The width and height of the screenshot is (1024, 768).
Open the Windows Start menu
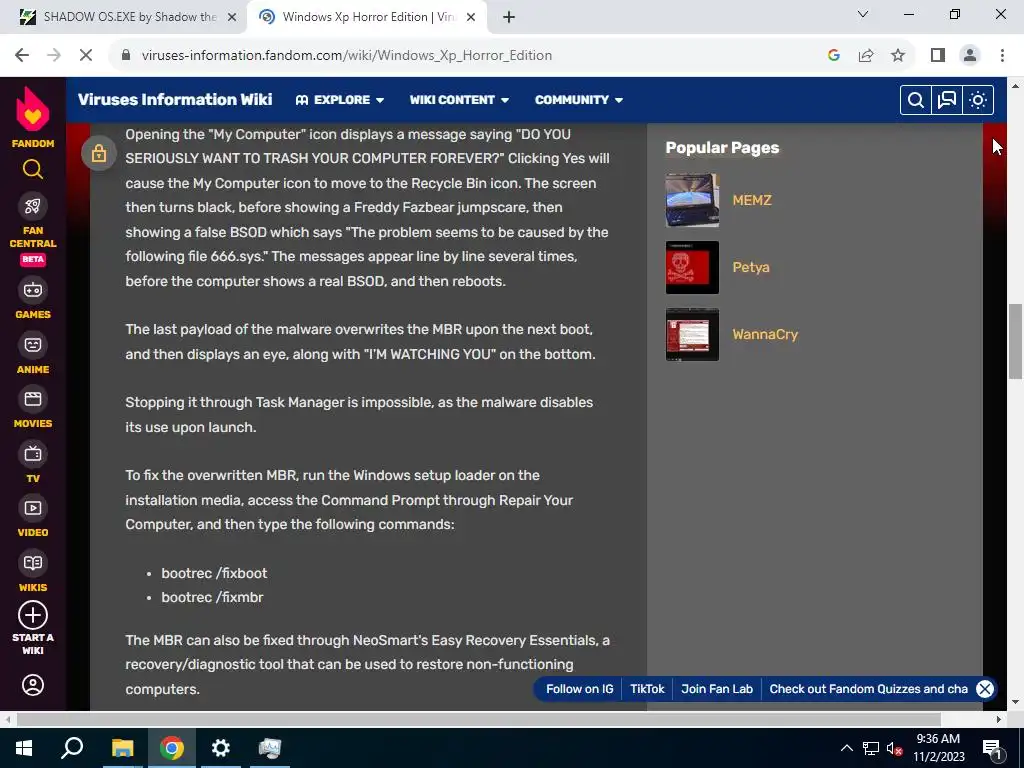[24, 748]
